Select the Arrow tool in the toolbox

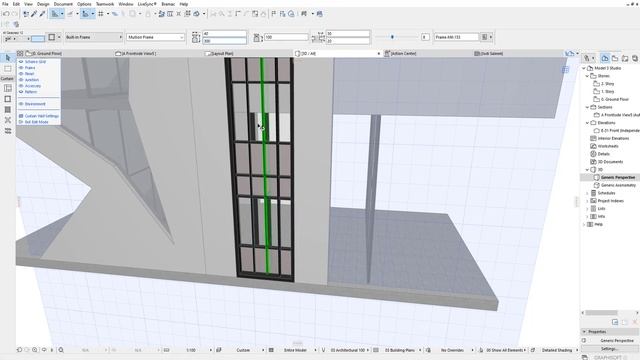click(x=8, y=58)
